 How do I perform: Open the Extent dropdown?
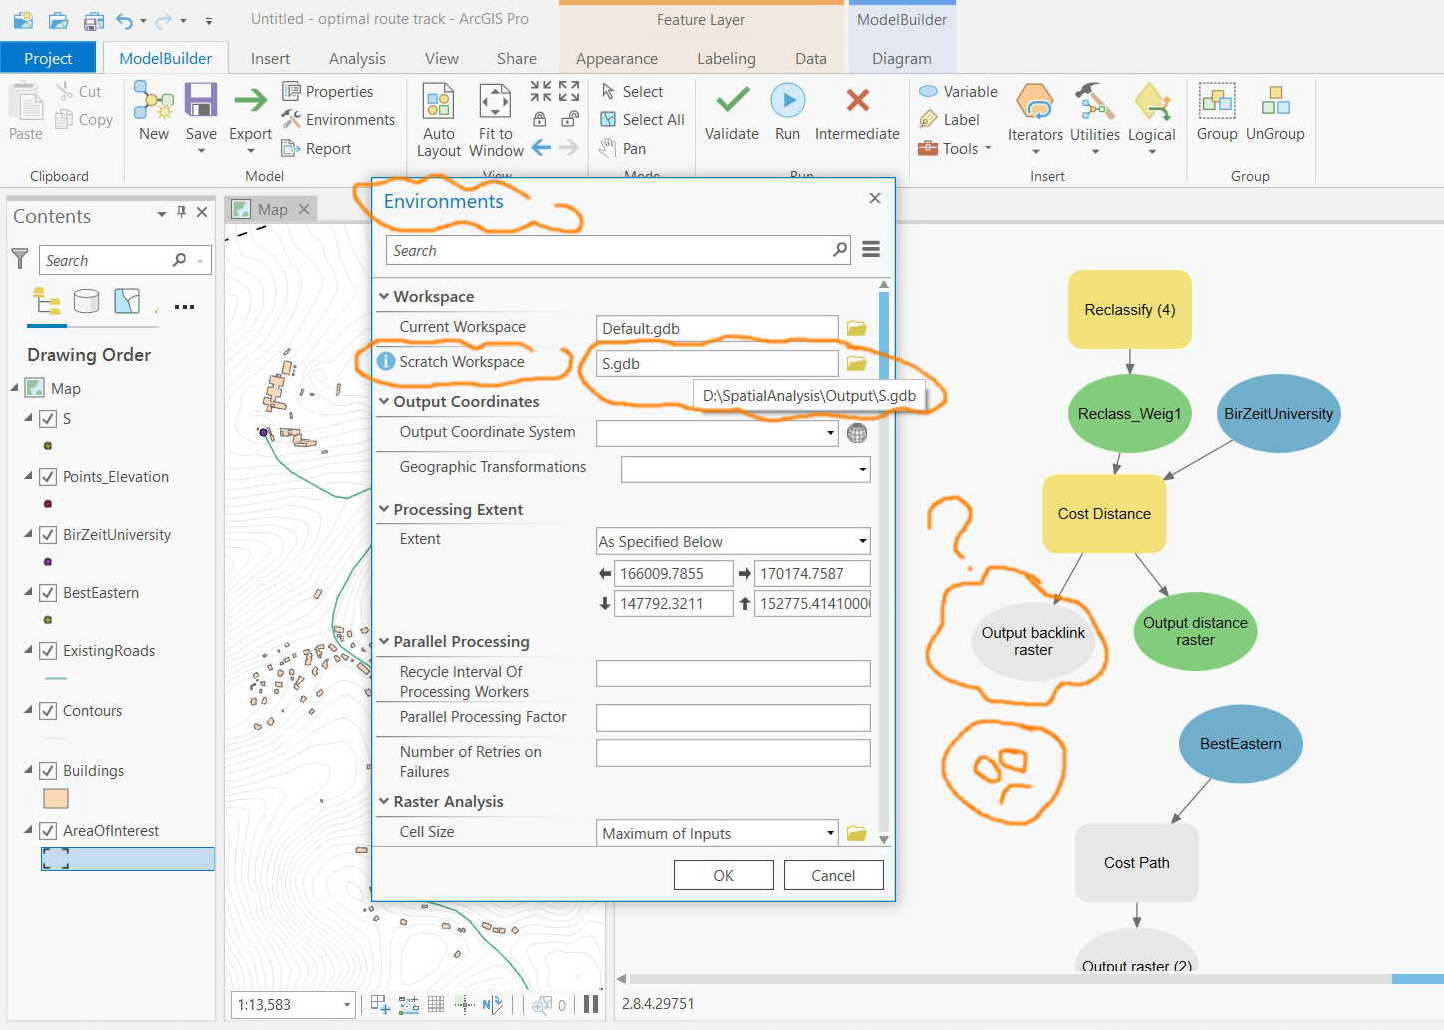862,541
